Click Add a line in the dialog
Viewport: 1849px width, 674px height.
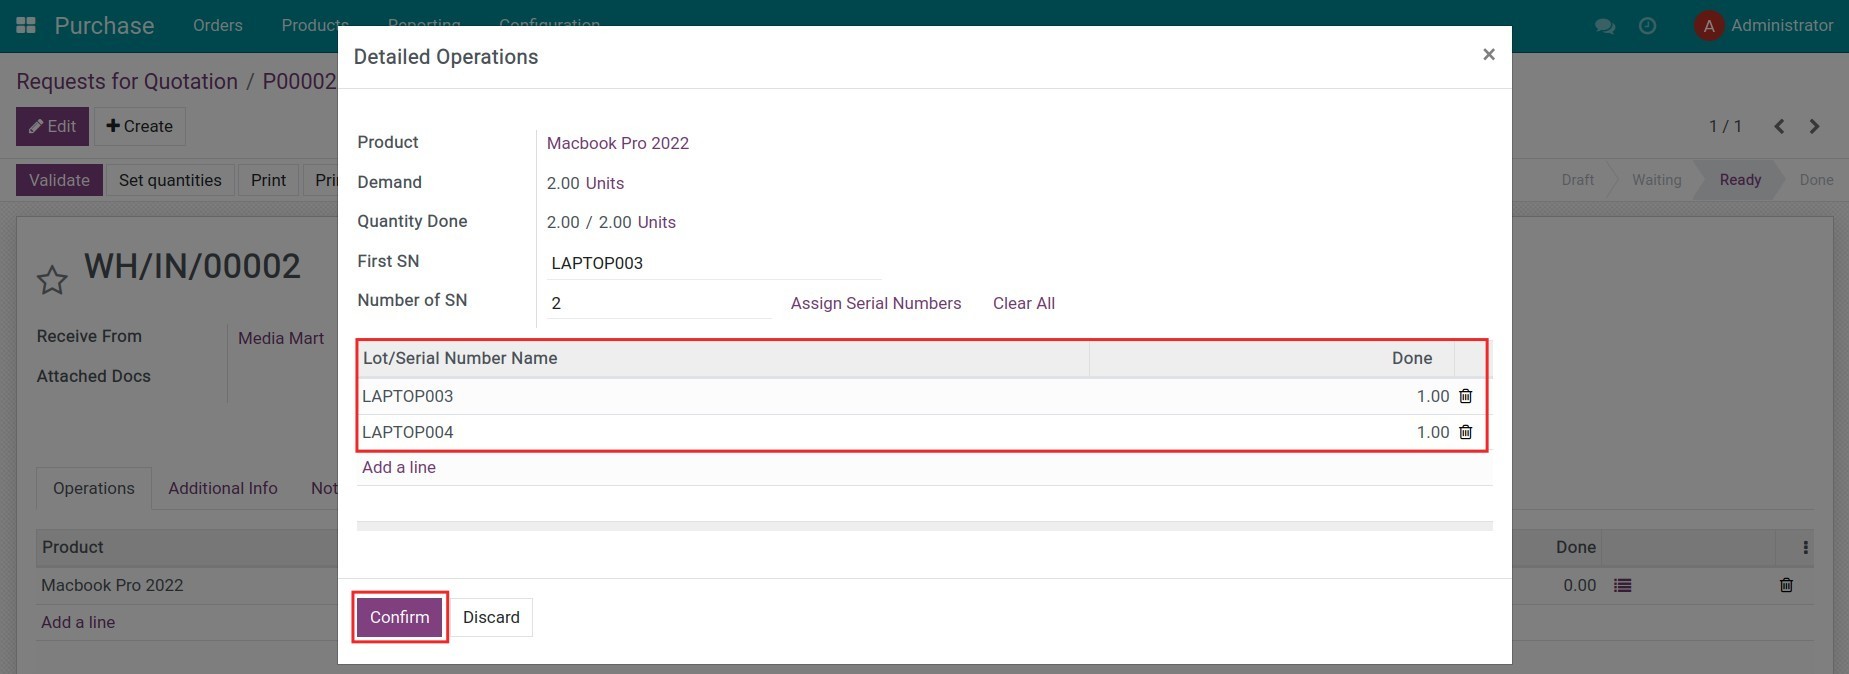coord(398,467)
